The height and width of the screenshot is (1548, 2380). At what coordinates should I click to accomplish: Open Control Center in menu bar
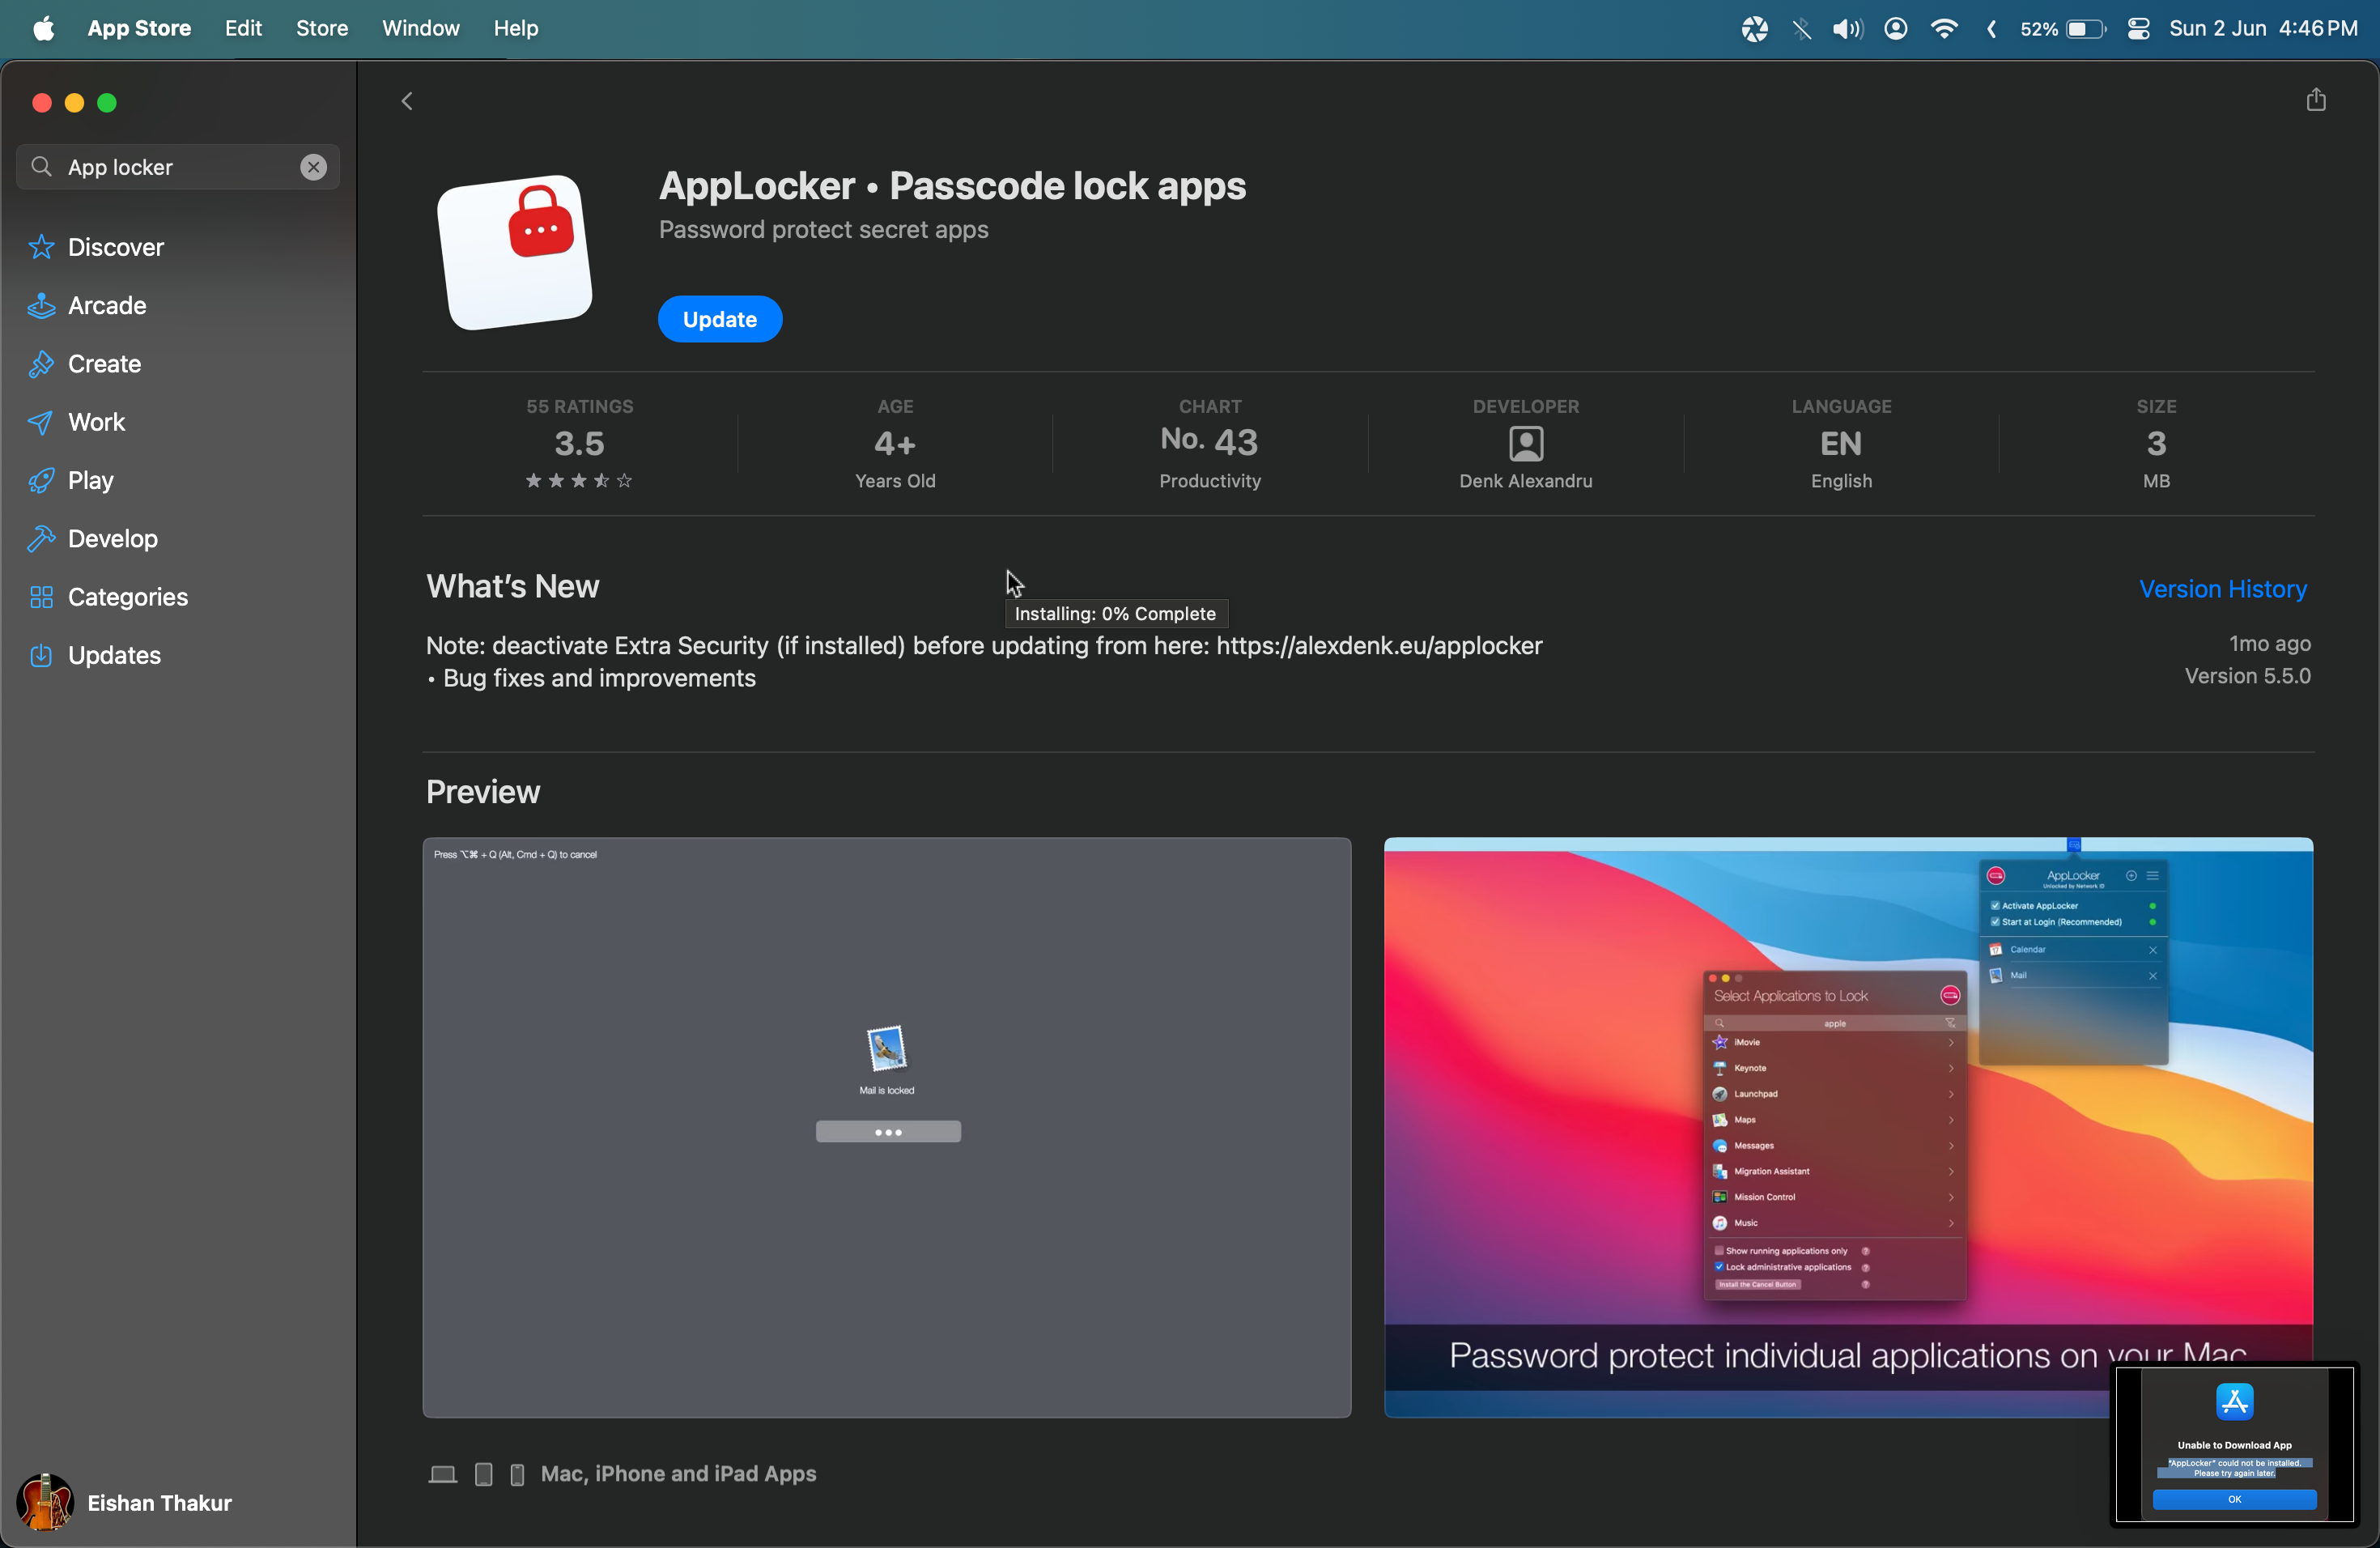pos(2138,28)
